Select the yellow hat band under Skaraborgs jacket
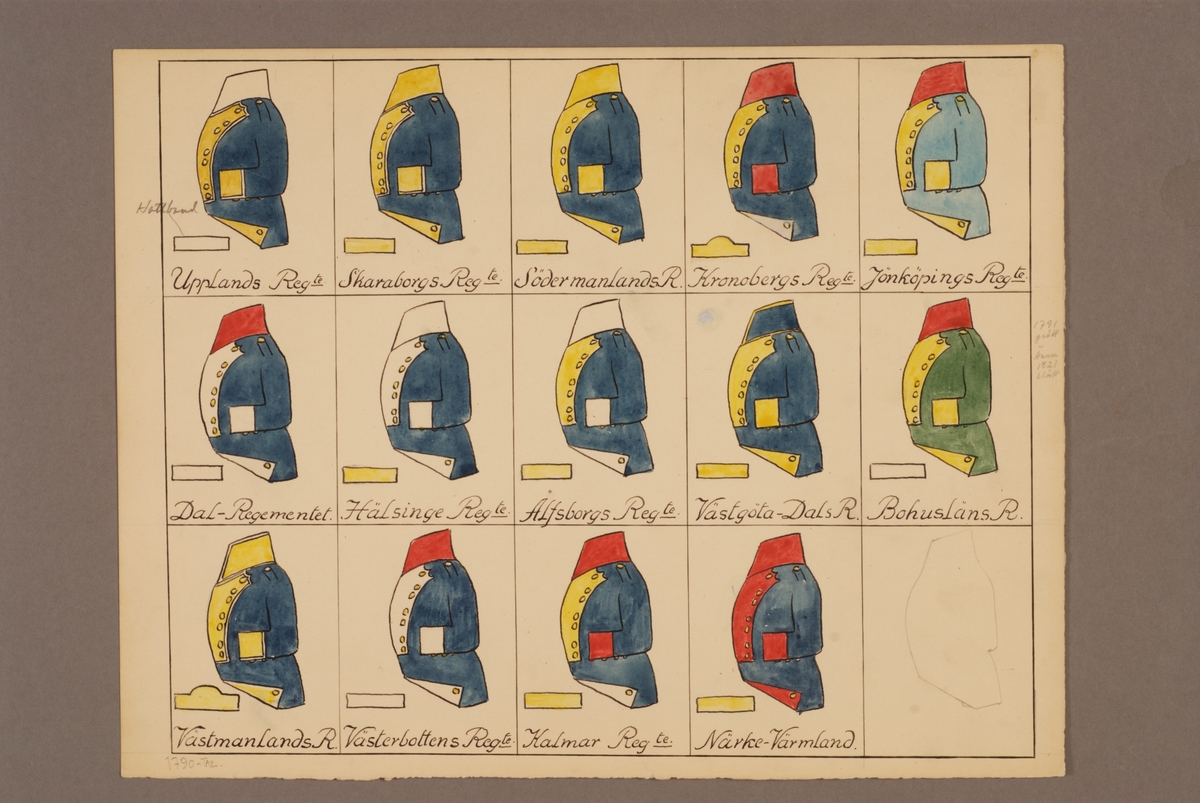 pos(369,245)
